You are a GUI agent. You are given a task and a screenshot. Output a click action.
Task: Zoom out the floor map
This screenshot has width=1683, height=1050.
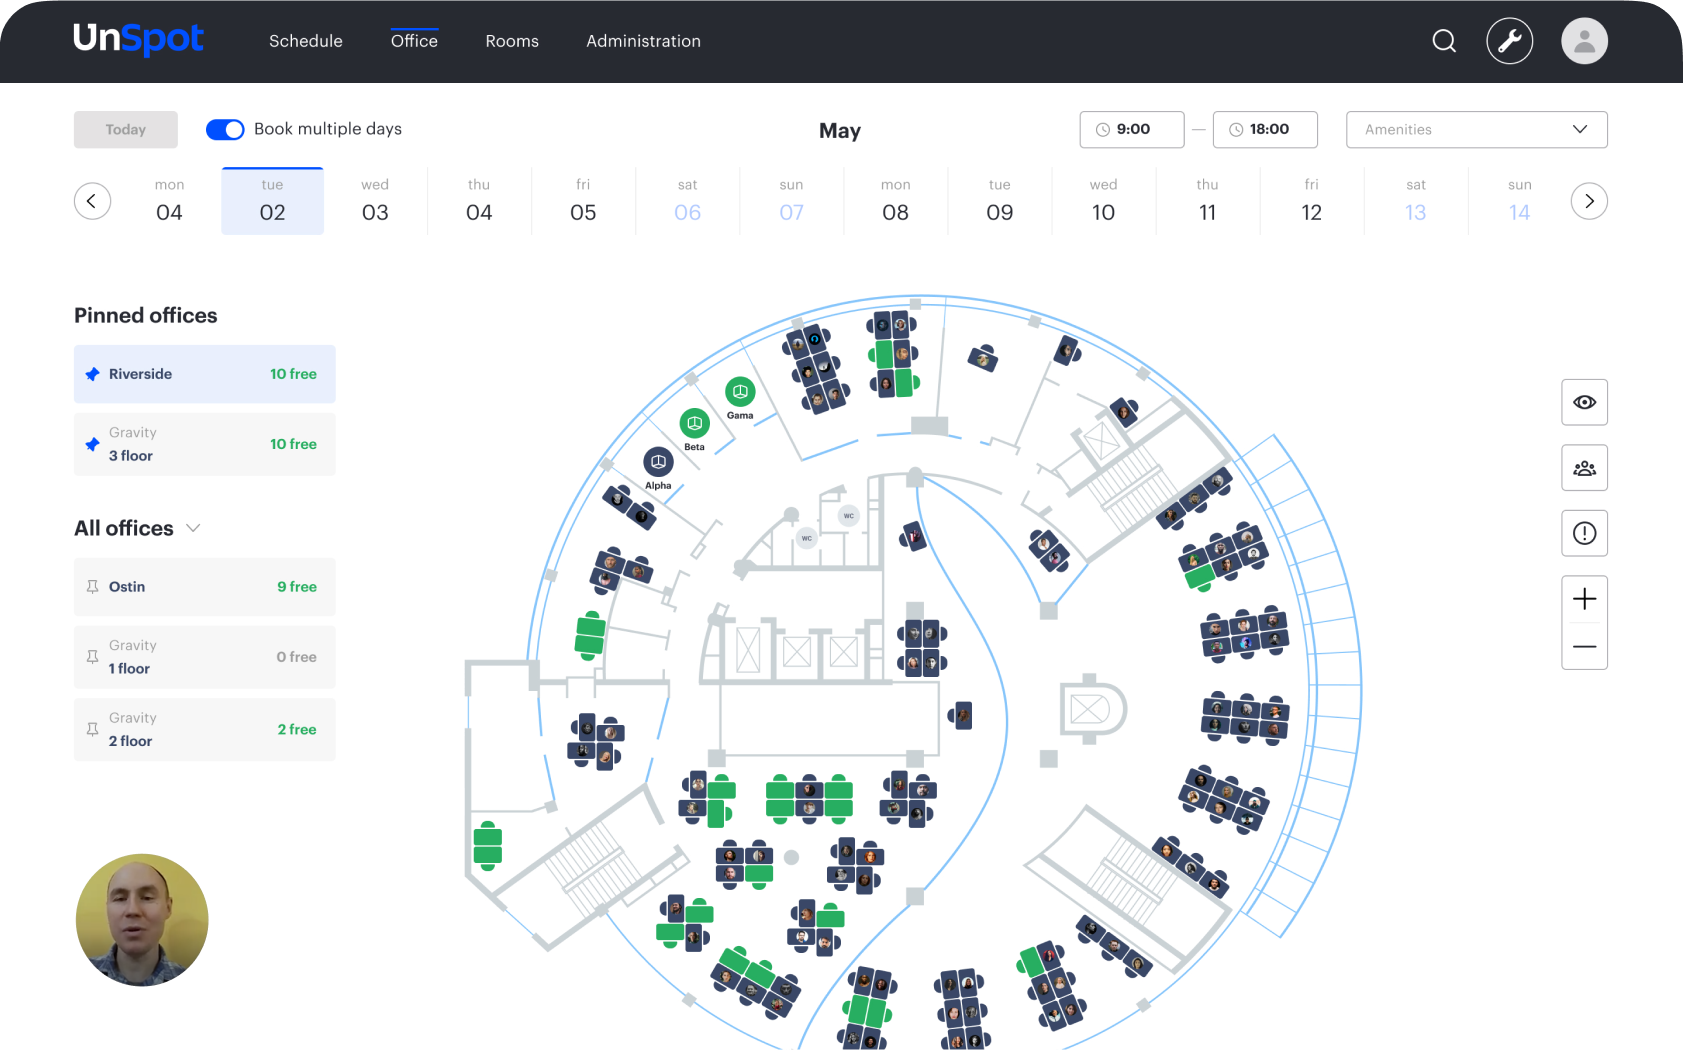[1584, 647]
